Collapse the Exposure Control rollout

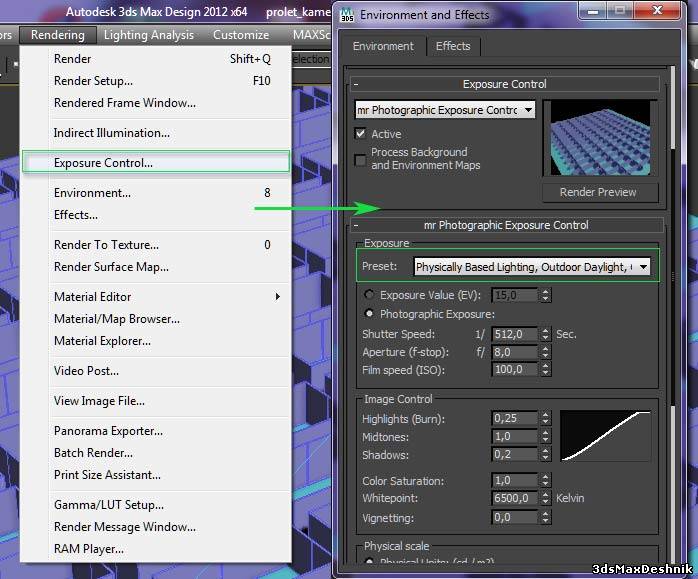(x=505, y=84)
